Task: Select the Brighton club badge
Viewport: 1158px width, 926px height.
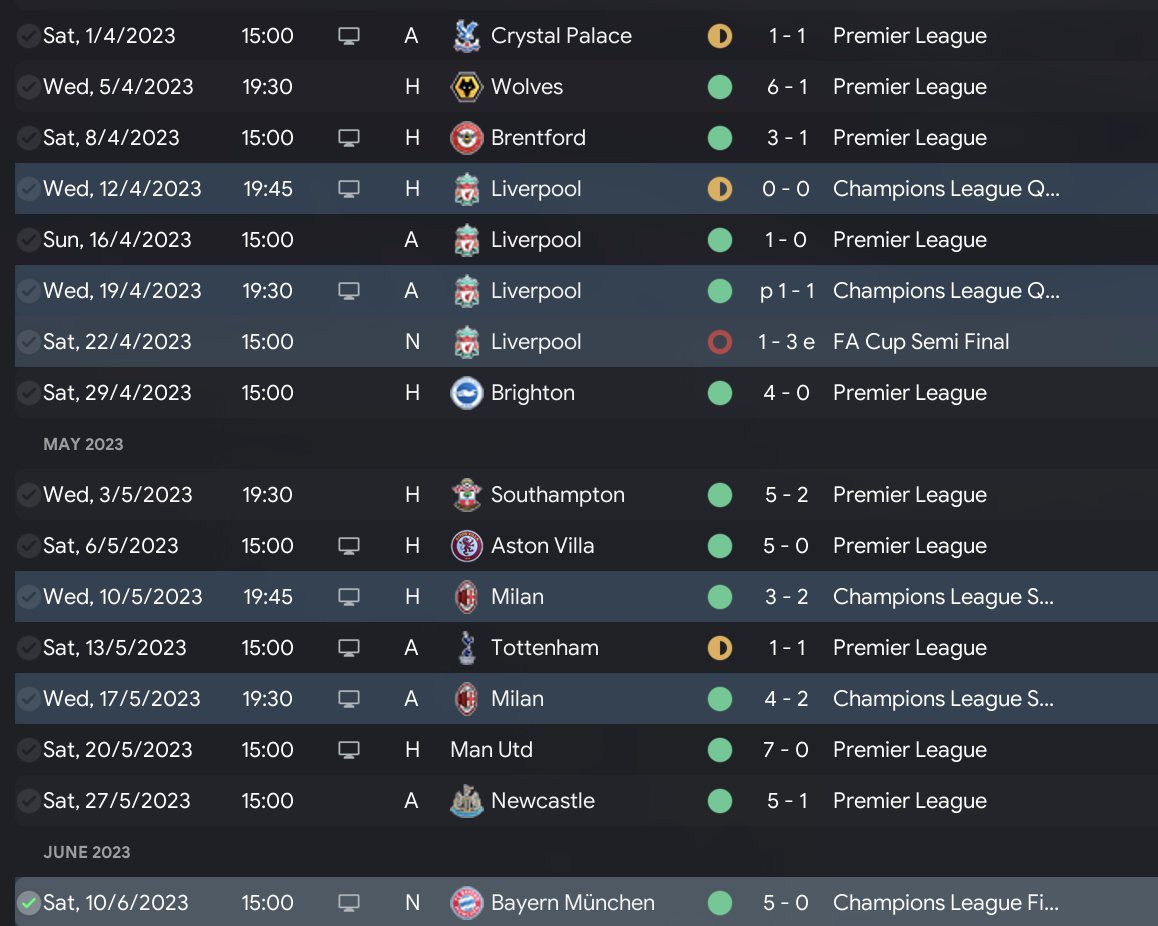Action: (x=466, y=393)
